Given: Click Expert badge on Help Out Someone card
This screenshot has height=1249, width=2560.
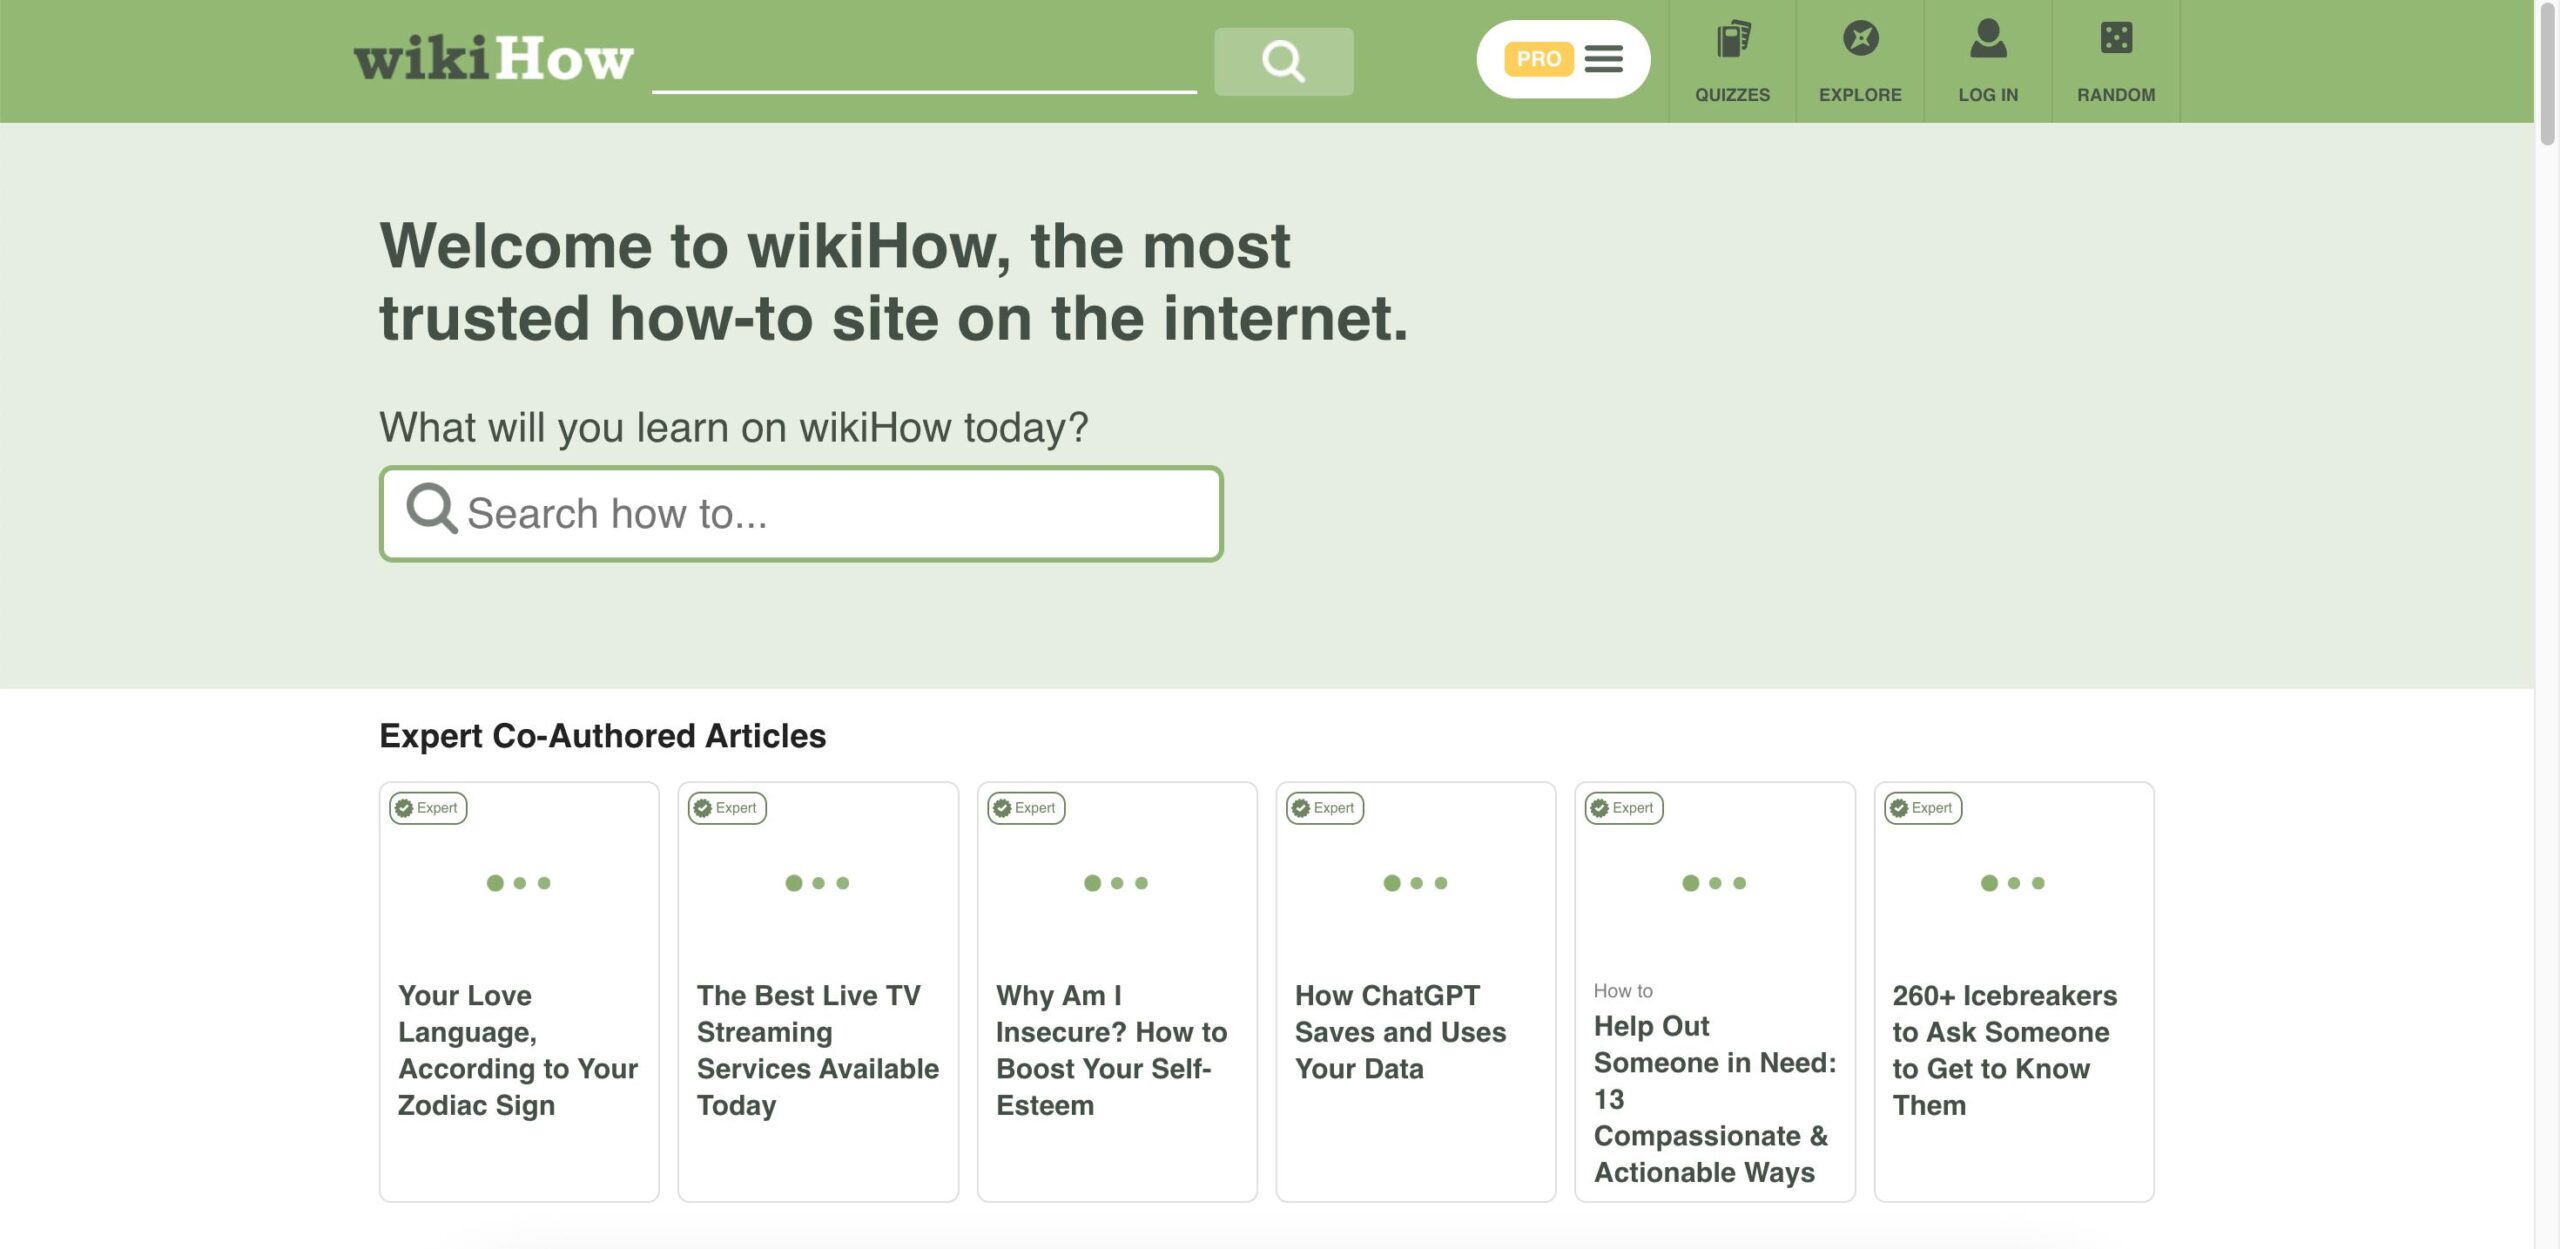Looking at the screenshot, I should tap(1624, 808).
